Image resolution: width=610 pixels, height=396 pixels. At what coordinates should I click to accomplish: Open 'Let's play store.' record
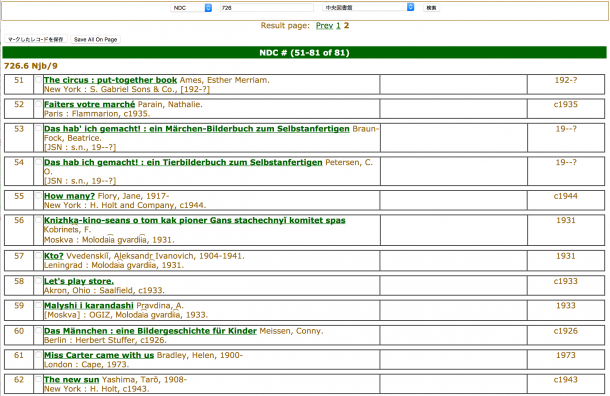coord(79,281)
